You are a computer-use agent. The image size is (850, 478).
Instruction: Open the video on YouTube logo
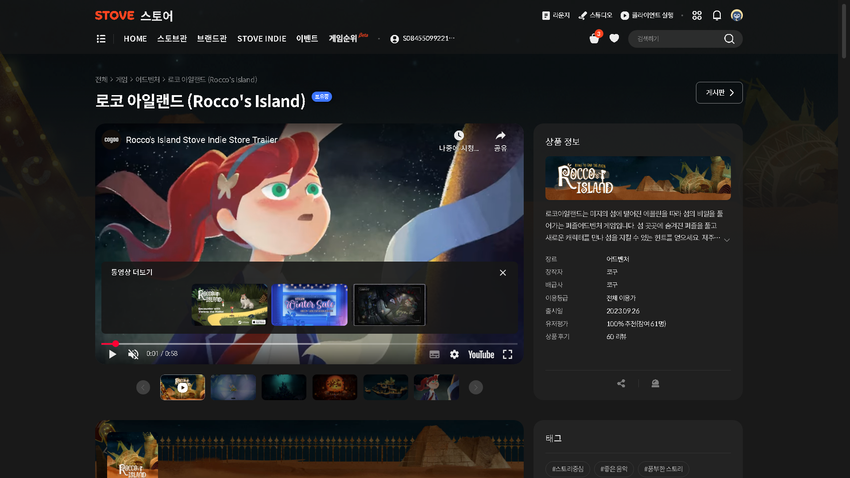coord(481,354)
